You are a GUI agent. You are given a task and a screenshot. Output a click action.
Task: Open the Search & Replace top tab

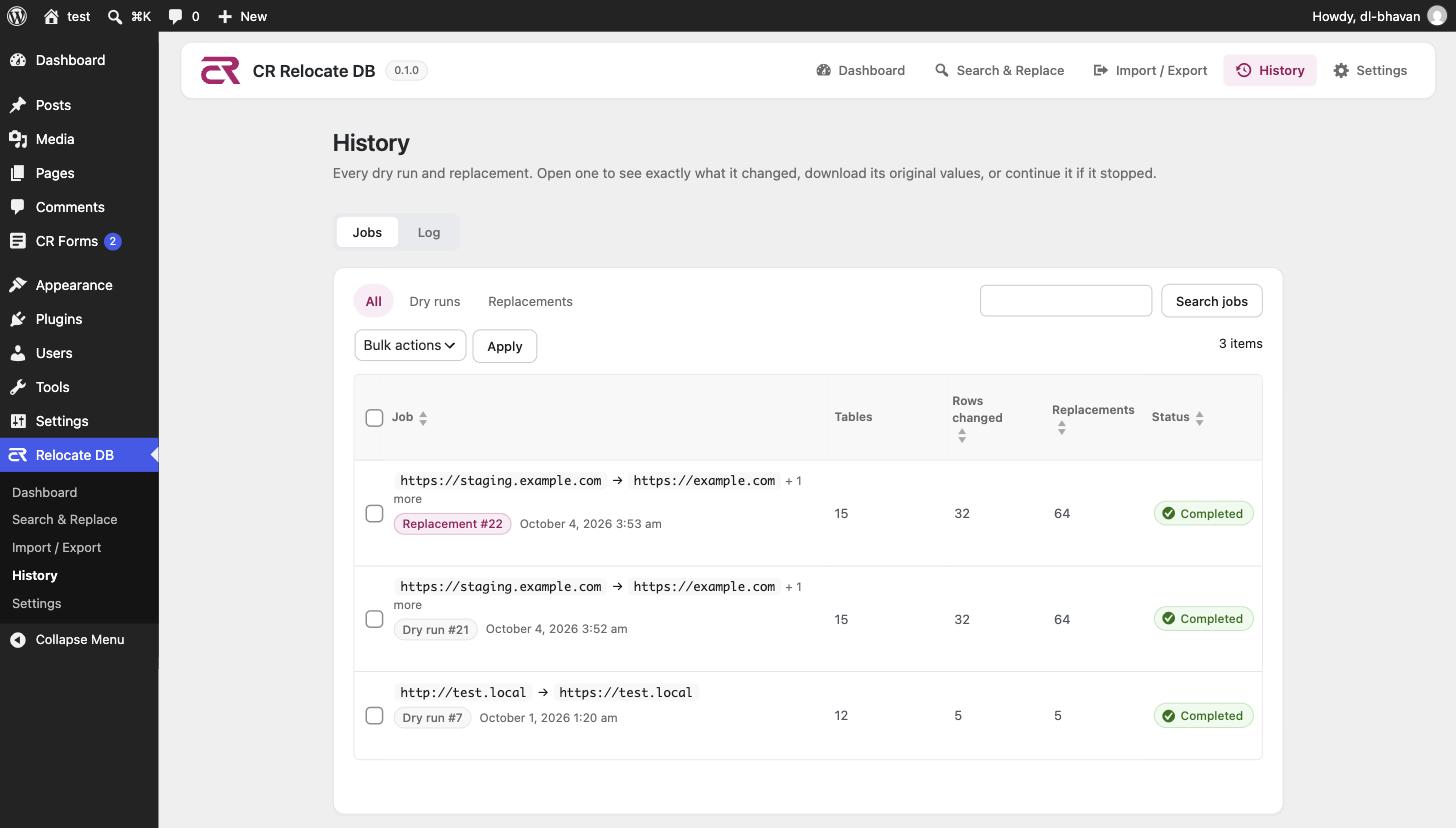point(999,70)
